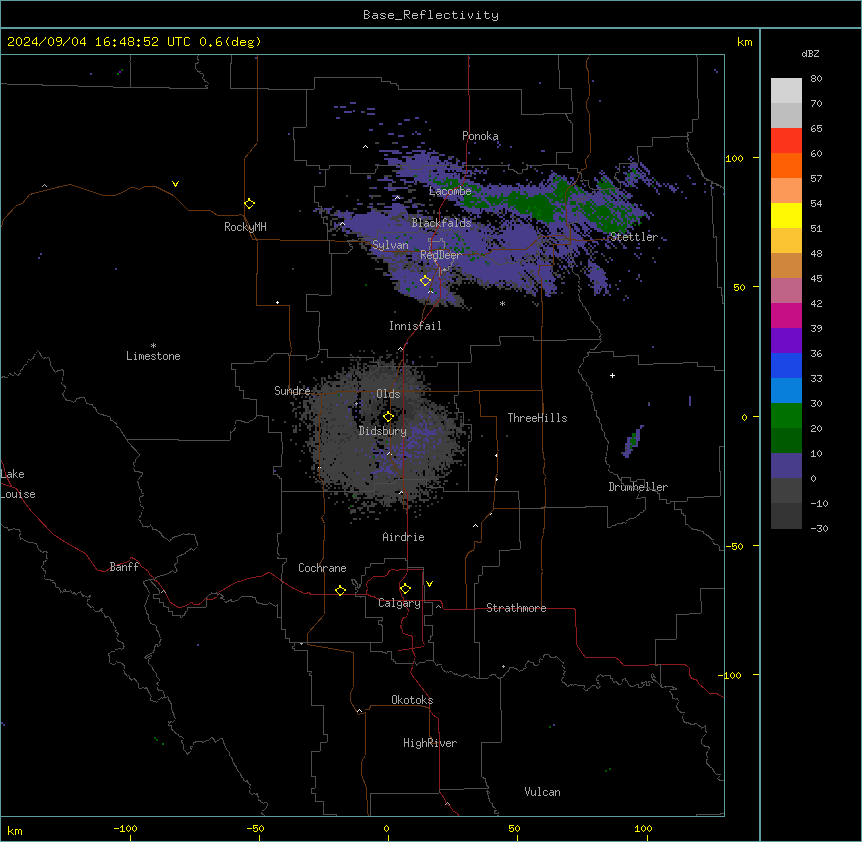Image resolution: width=862 pixels, height=842 pixels.
Task: Click the Lake Louise label at the left edge
Action: tap(18, 484)
